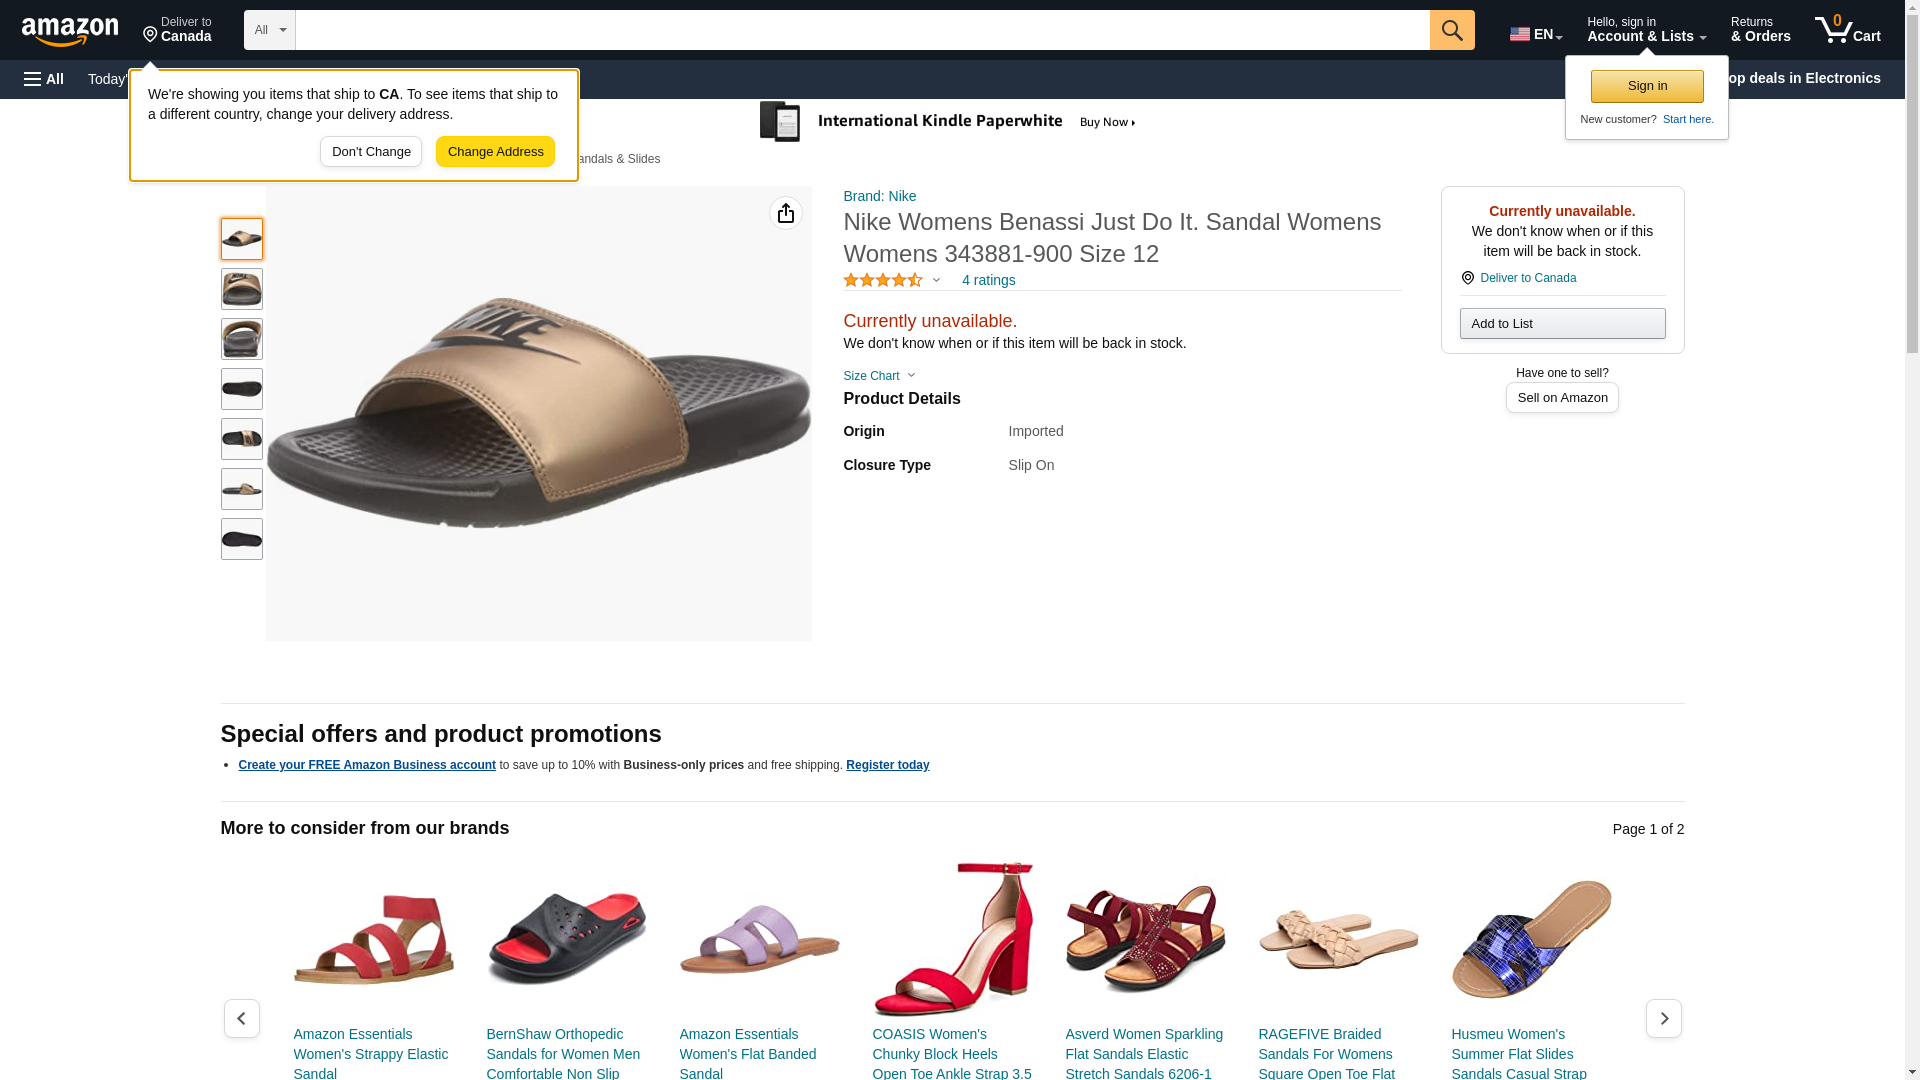Image resolution: width=1920 pixels, height=1080 pixels.
Task: Click the Change Address button
Action: coord(495,152)
